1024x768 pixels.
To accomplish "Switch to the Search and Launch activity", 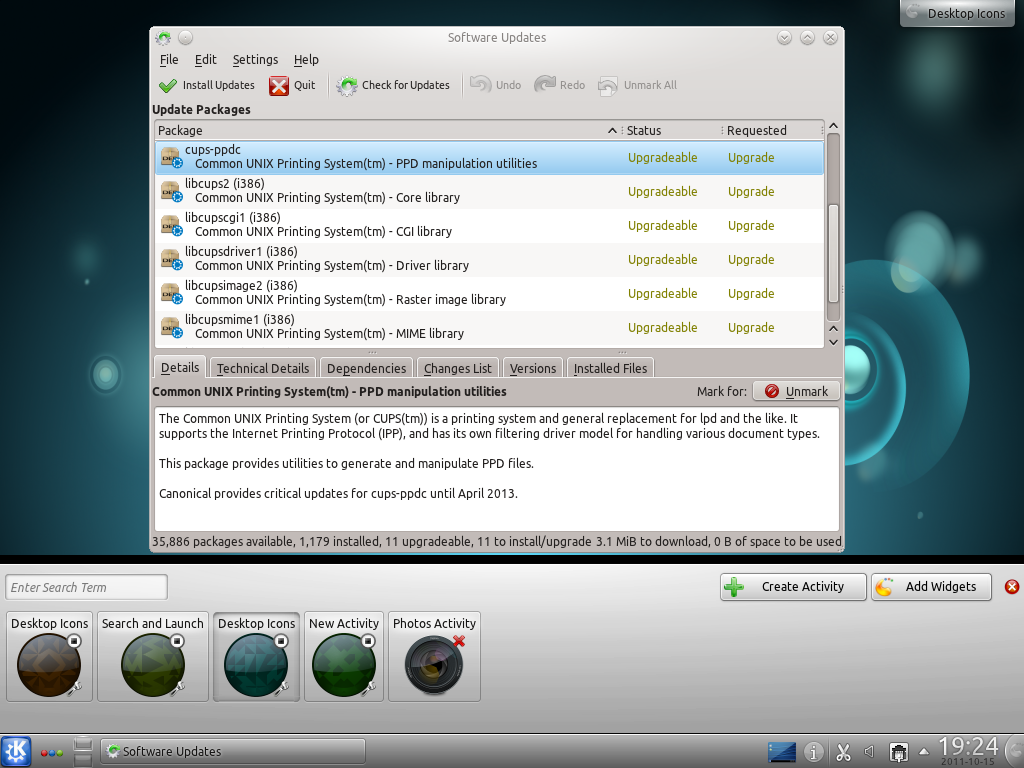I will click(153, 656).
